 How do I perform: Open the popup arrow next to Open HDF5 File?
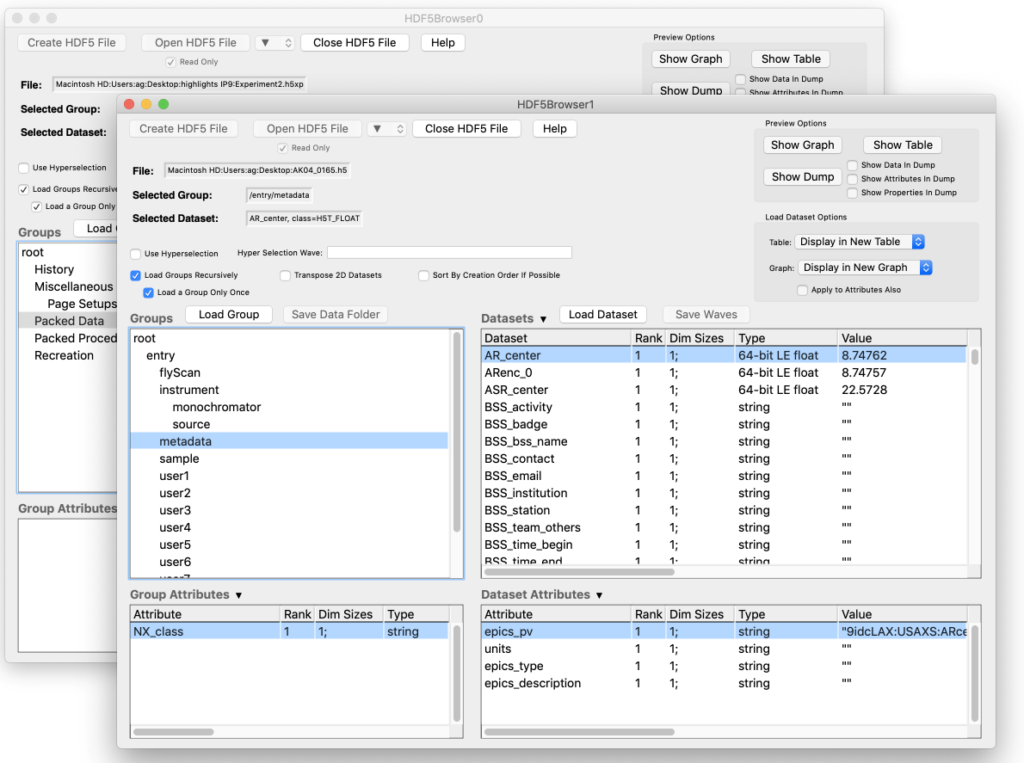point(387,129)
